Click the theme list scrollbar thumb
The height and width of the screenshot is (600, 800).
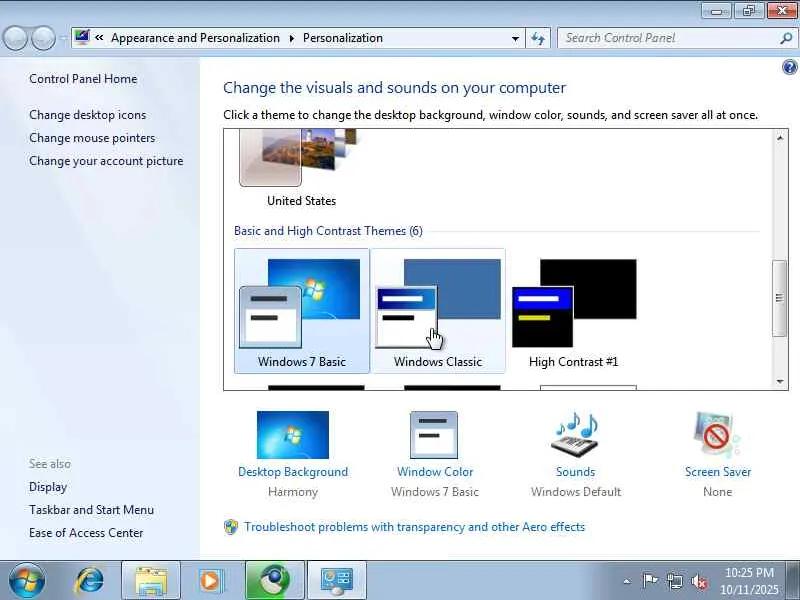click(x=779, y=298)
